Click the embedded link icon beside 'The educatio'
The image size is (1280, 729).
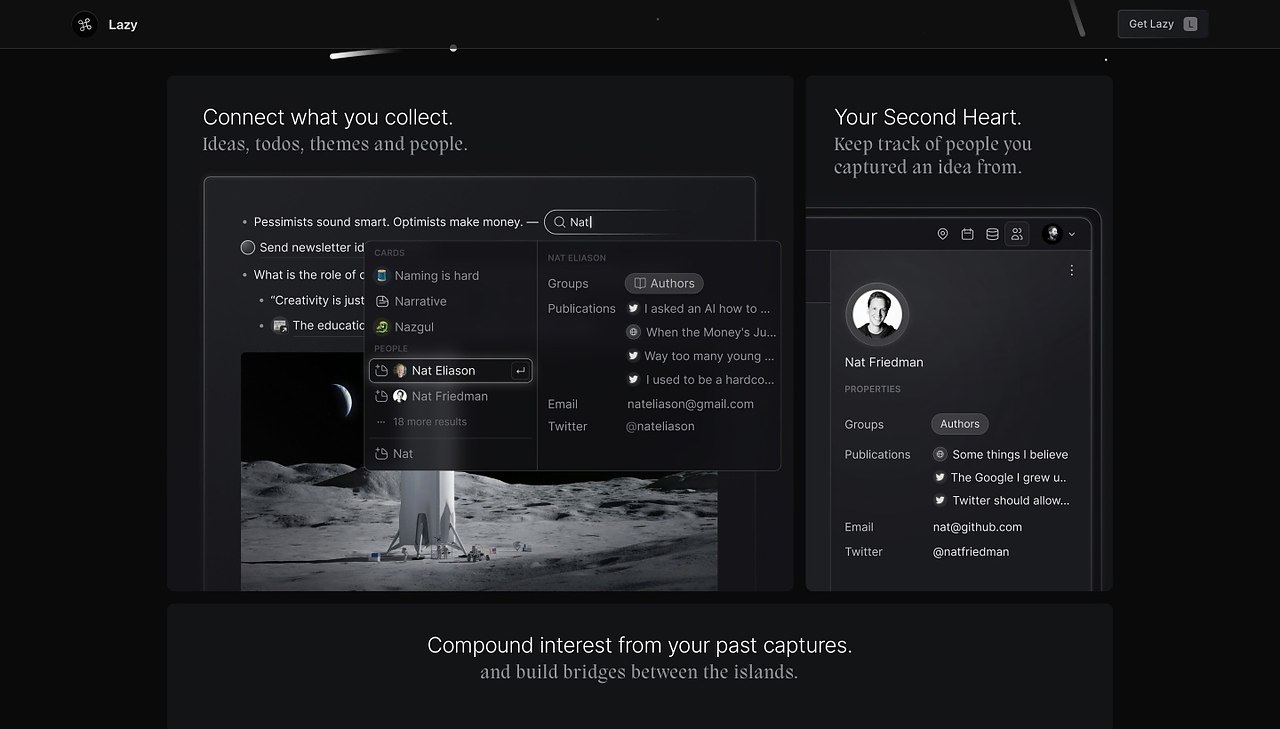pyautogui.click(x=280, y=325)
